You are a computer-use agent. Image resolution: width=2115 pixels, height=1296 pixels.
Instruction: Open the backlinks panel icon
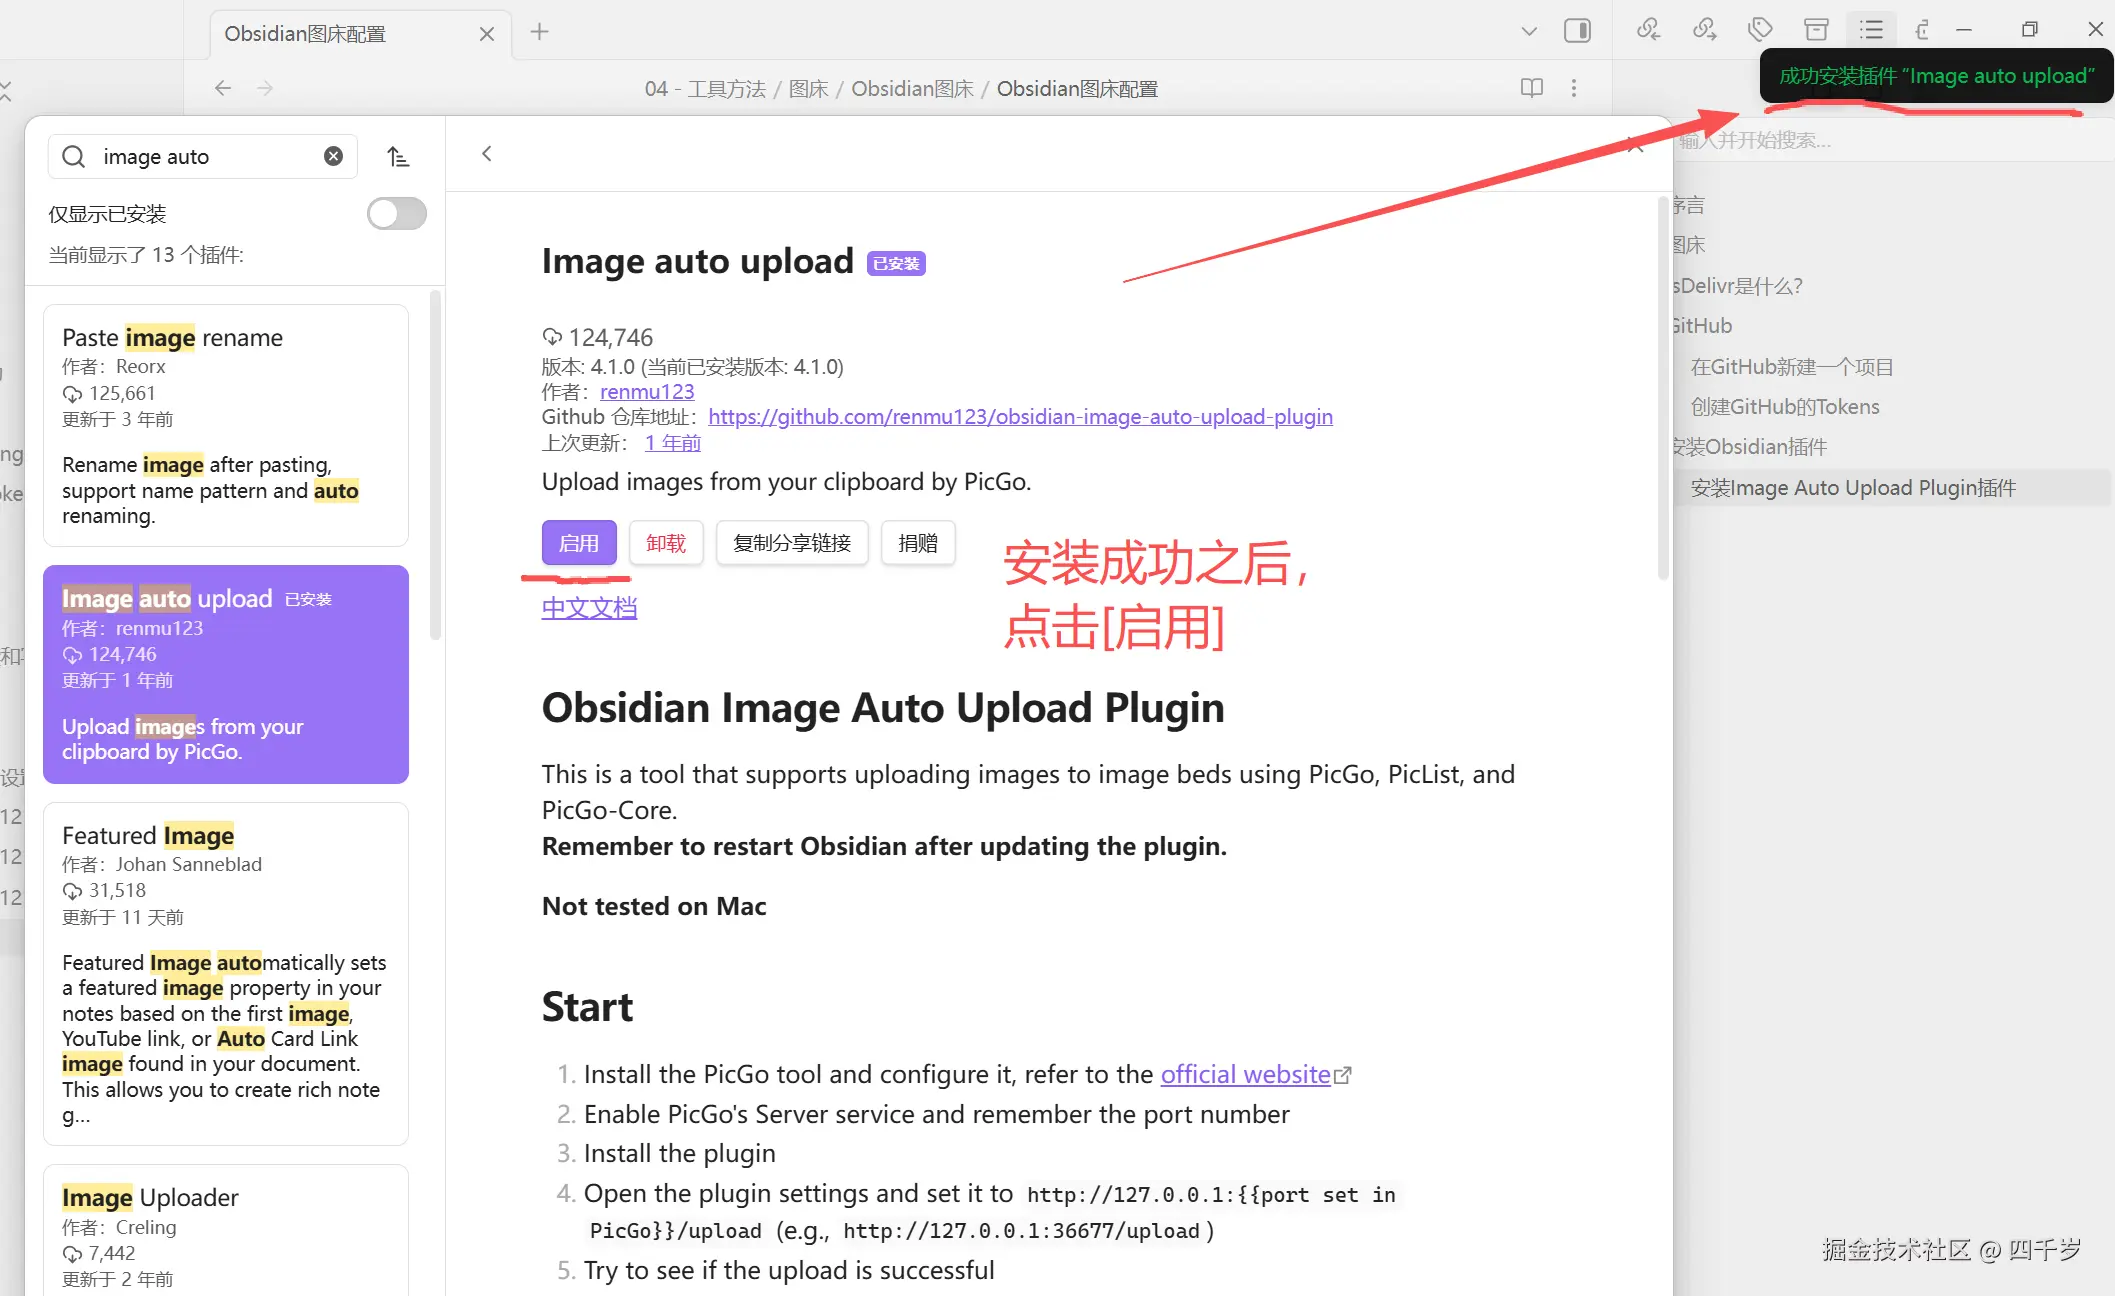(1648, 30)
